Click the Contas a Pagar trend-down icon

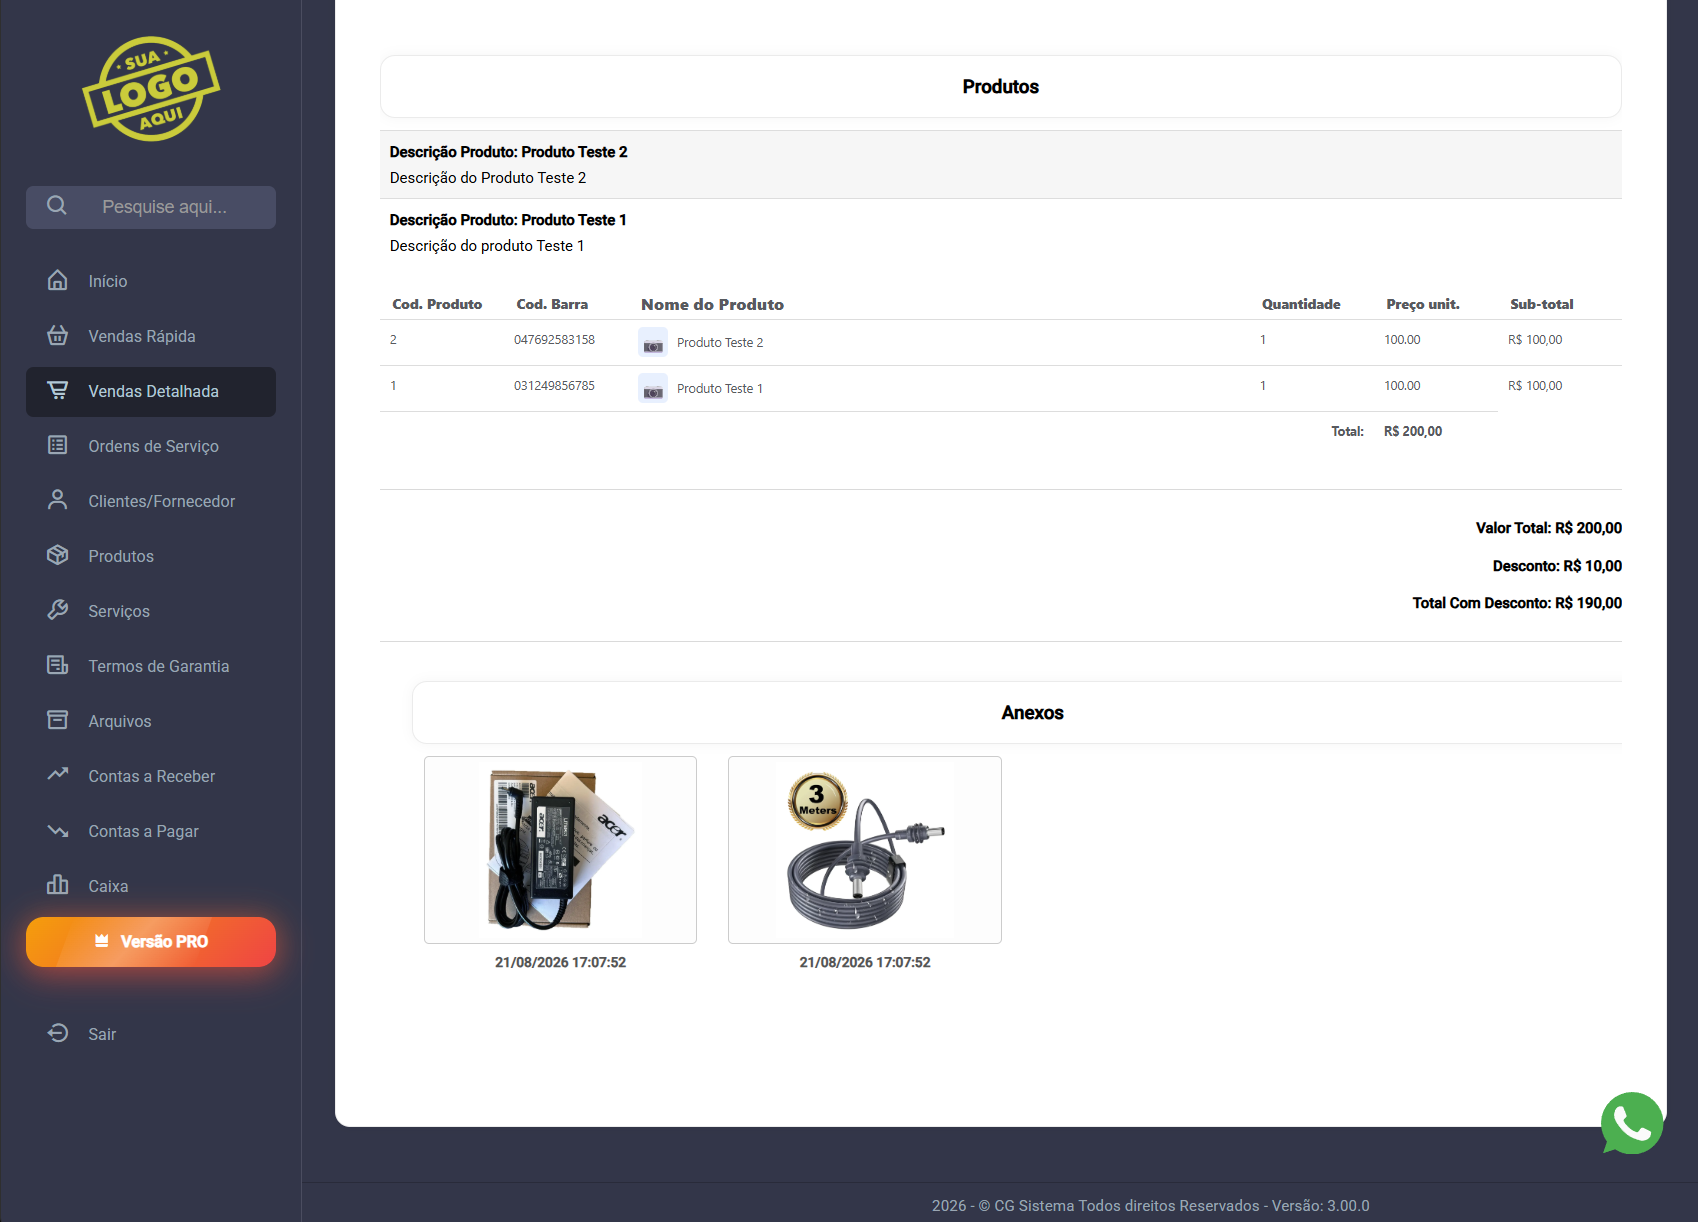point(58,830)
